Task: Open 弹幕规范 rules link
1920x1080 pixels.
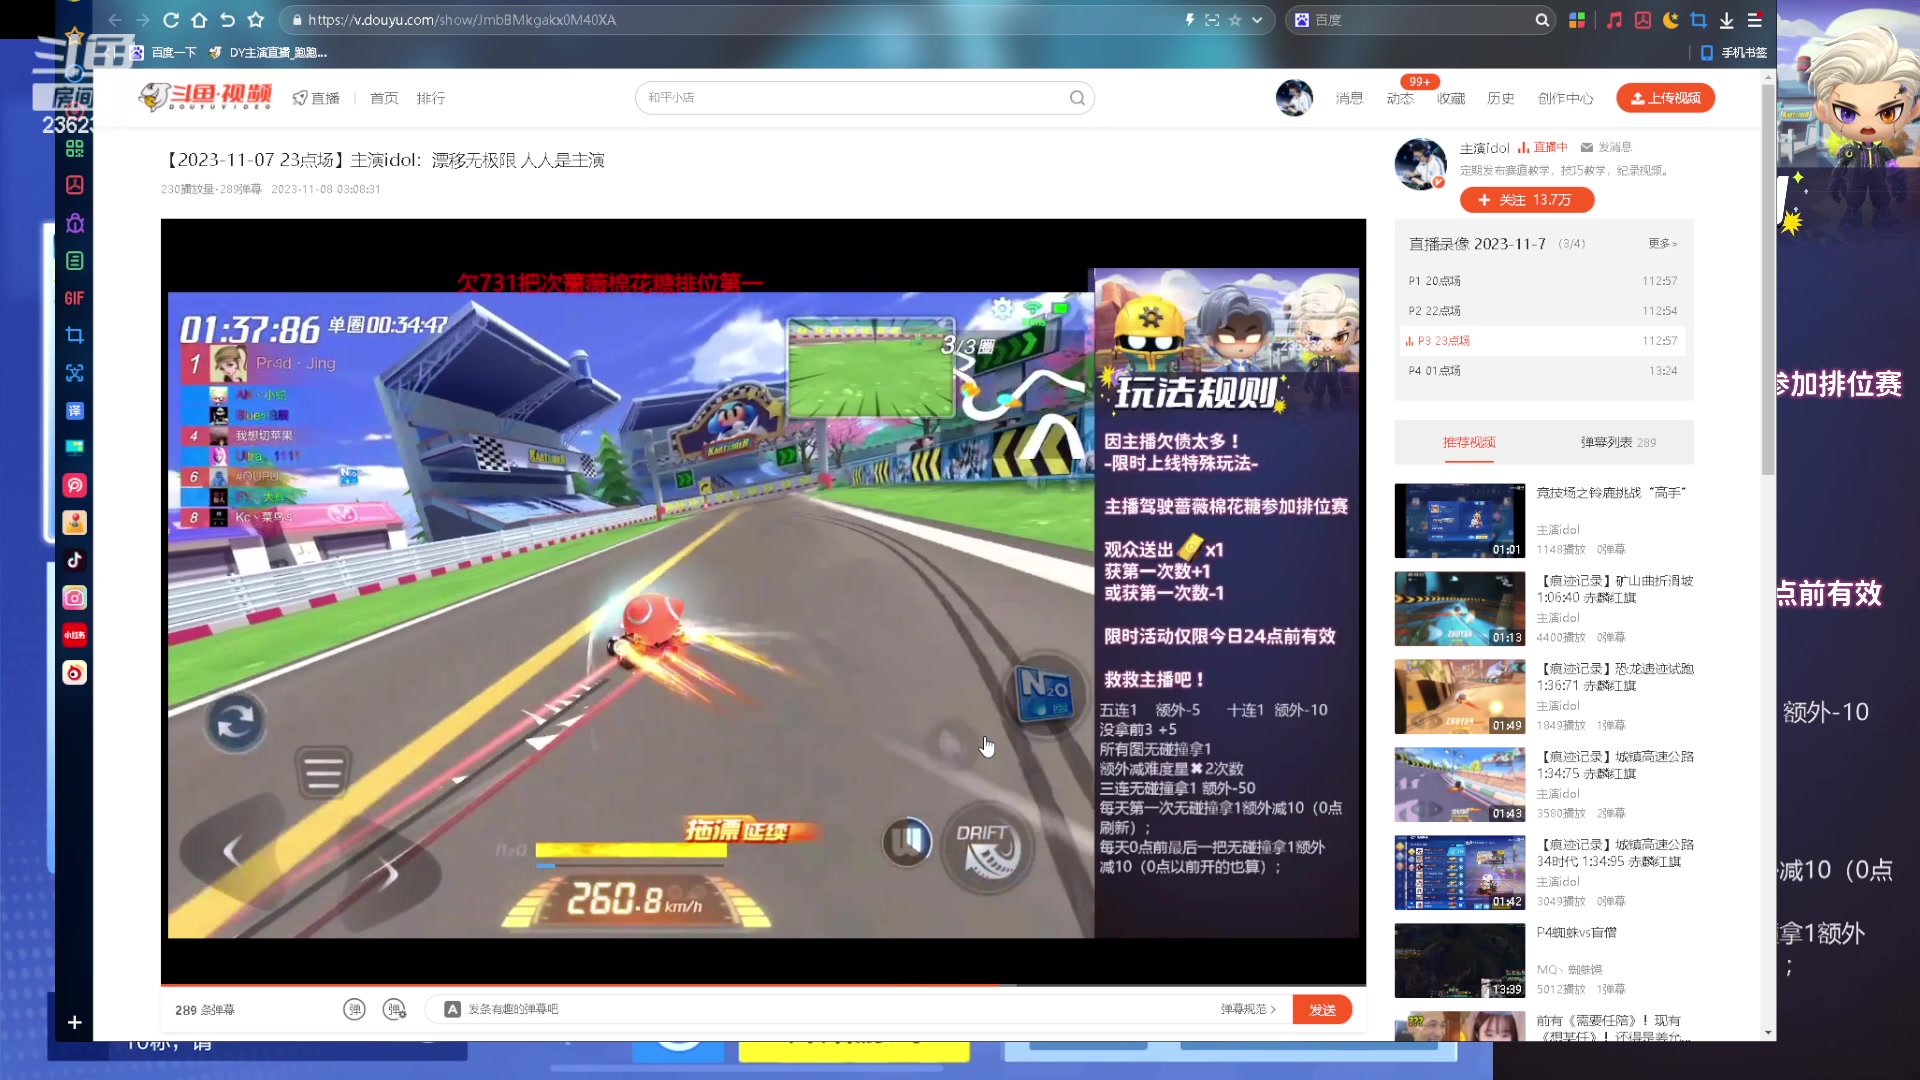Action: [1248, 1010]
